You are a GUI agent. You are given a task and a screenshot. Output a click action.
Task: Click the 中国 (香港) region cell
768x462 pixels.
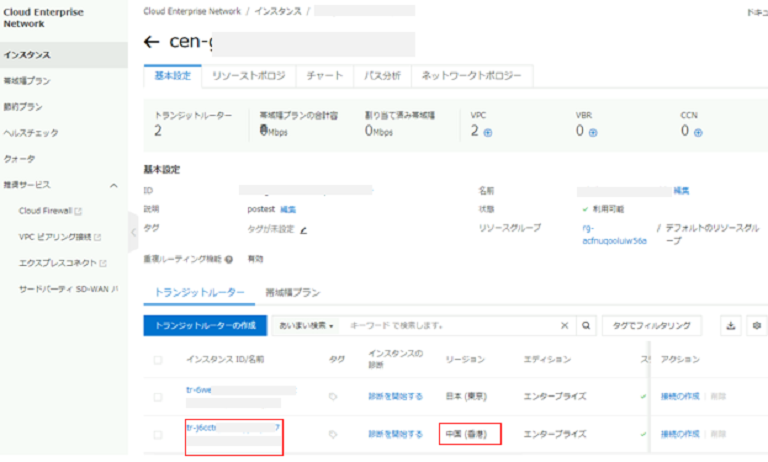click(466, 434)
